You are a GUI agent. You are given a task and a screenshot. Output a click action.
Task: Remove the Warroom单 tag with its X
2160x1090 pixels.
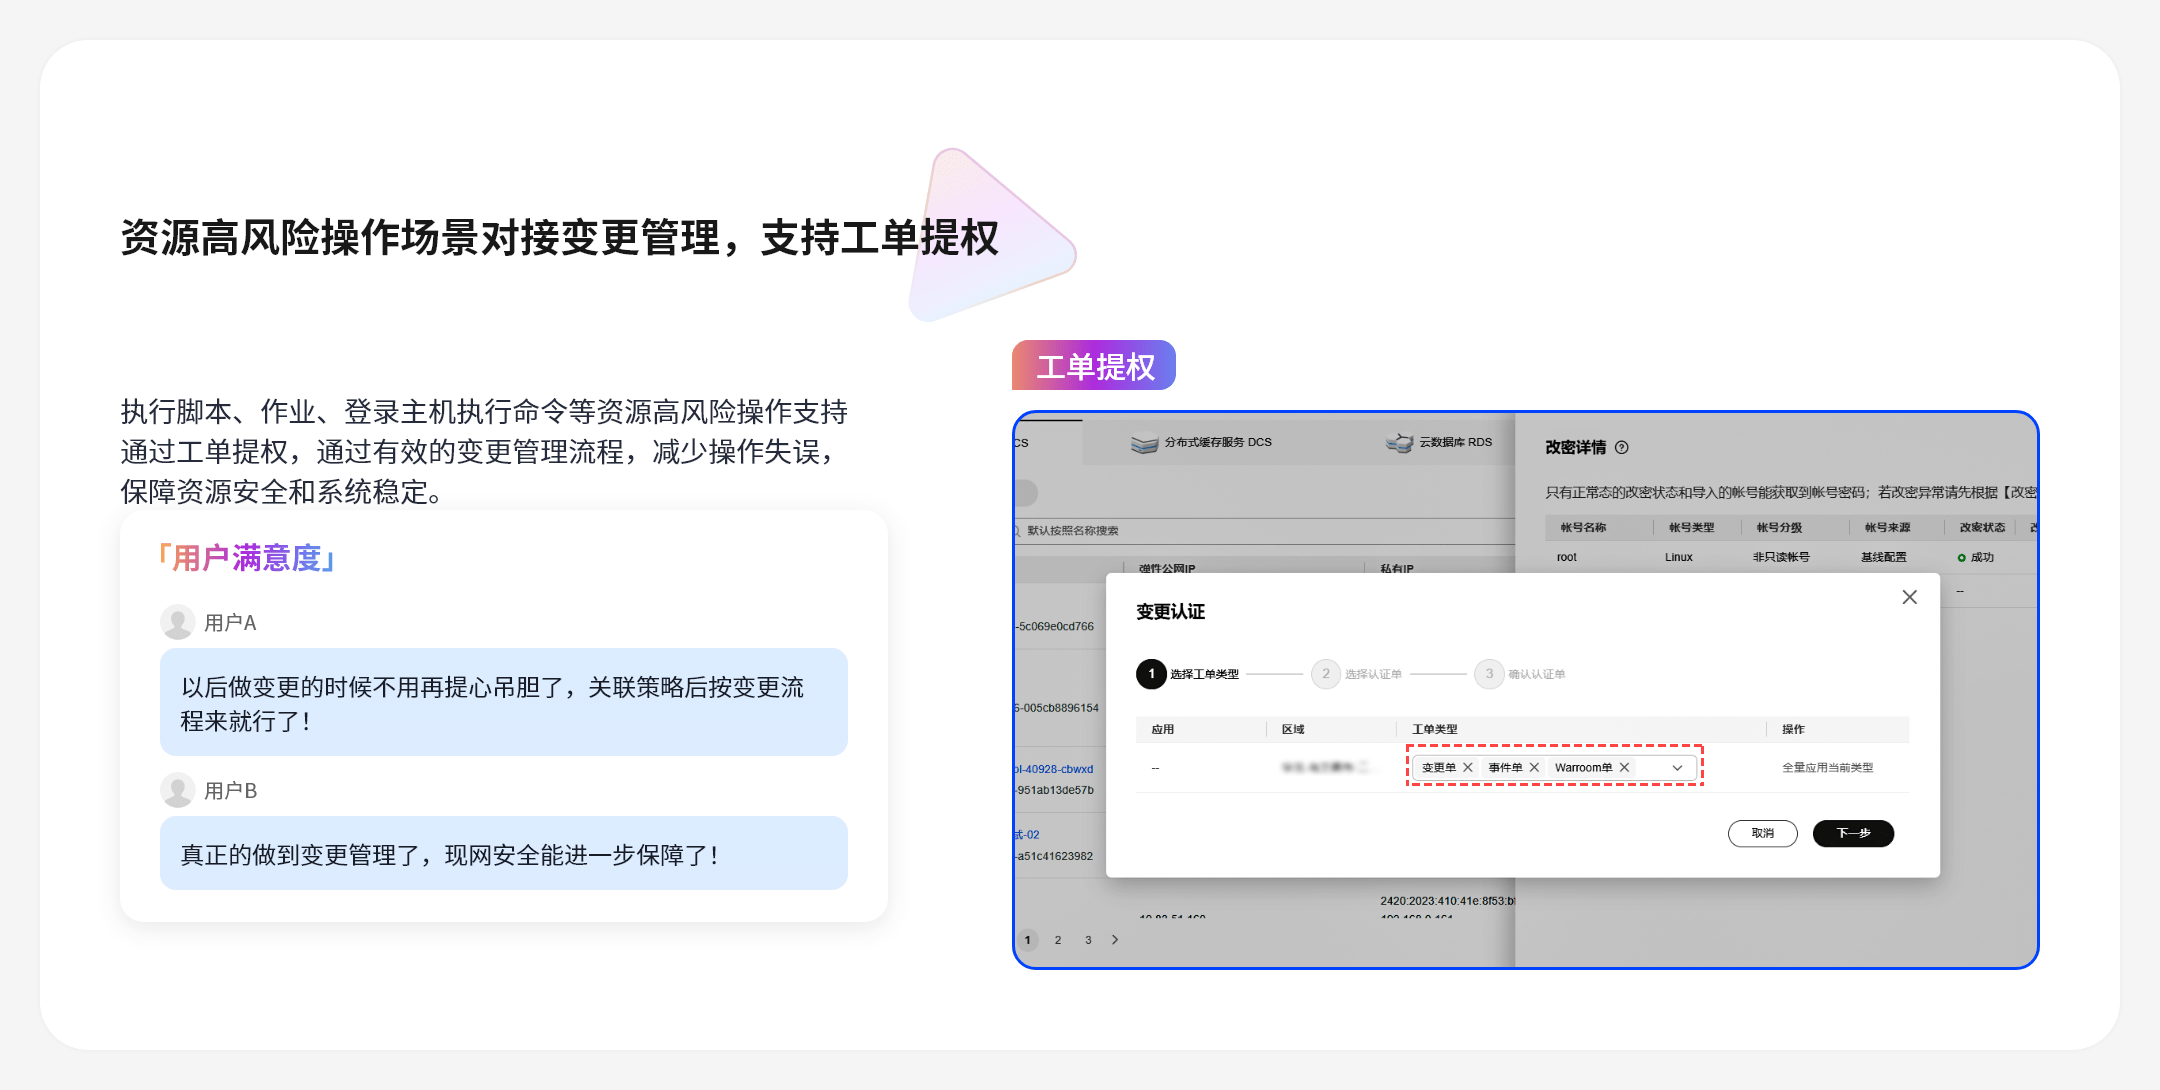pyautogui.click(x=1624, y=767)
